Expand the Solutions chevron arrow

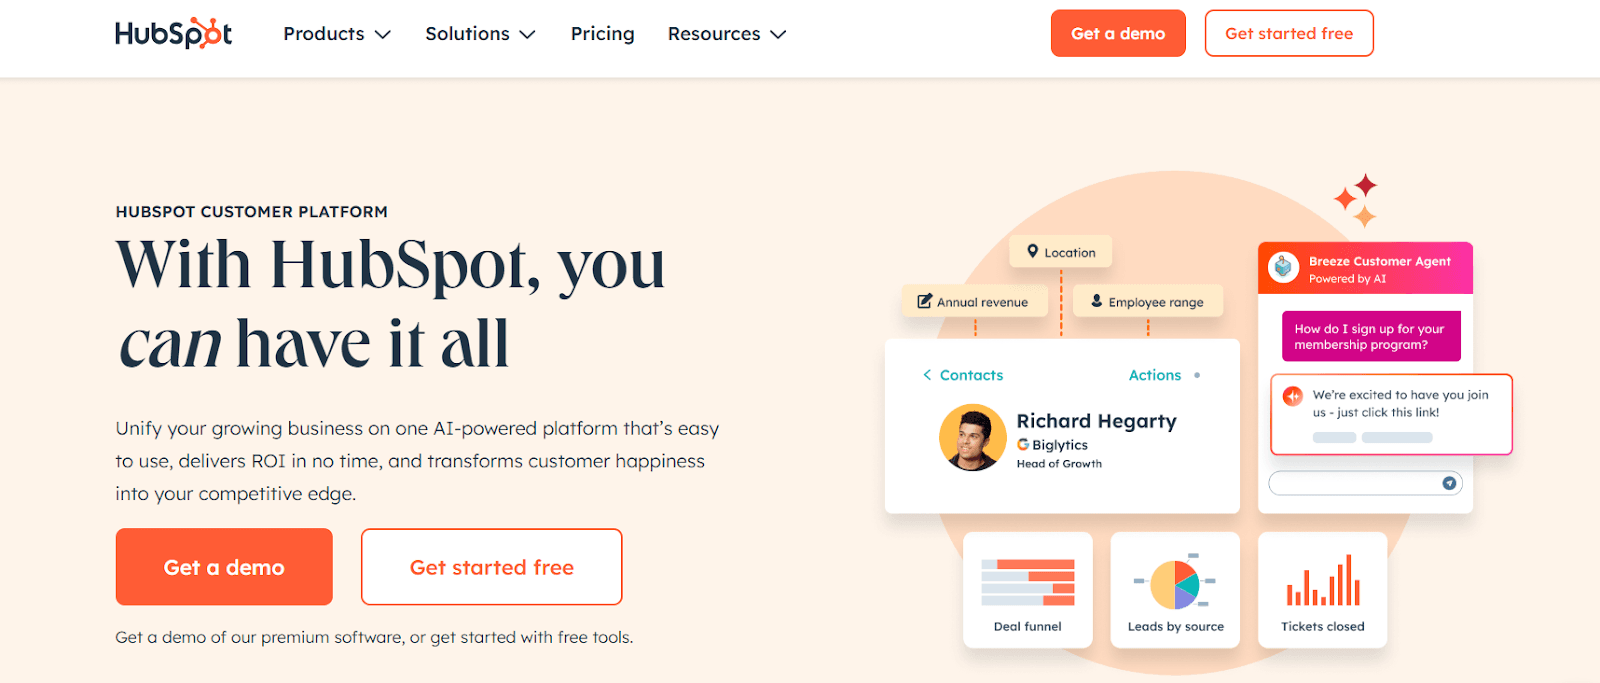click(527, 35)
